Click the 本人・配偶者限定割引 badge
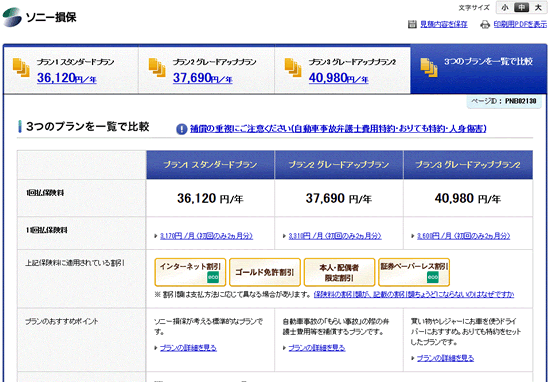Image resolution: width=550 pixels, height=382 pixels. 339,272
